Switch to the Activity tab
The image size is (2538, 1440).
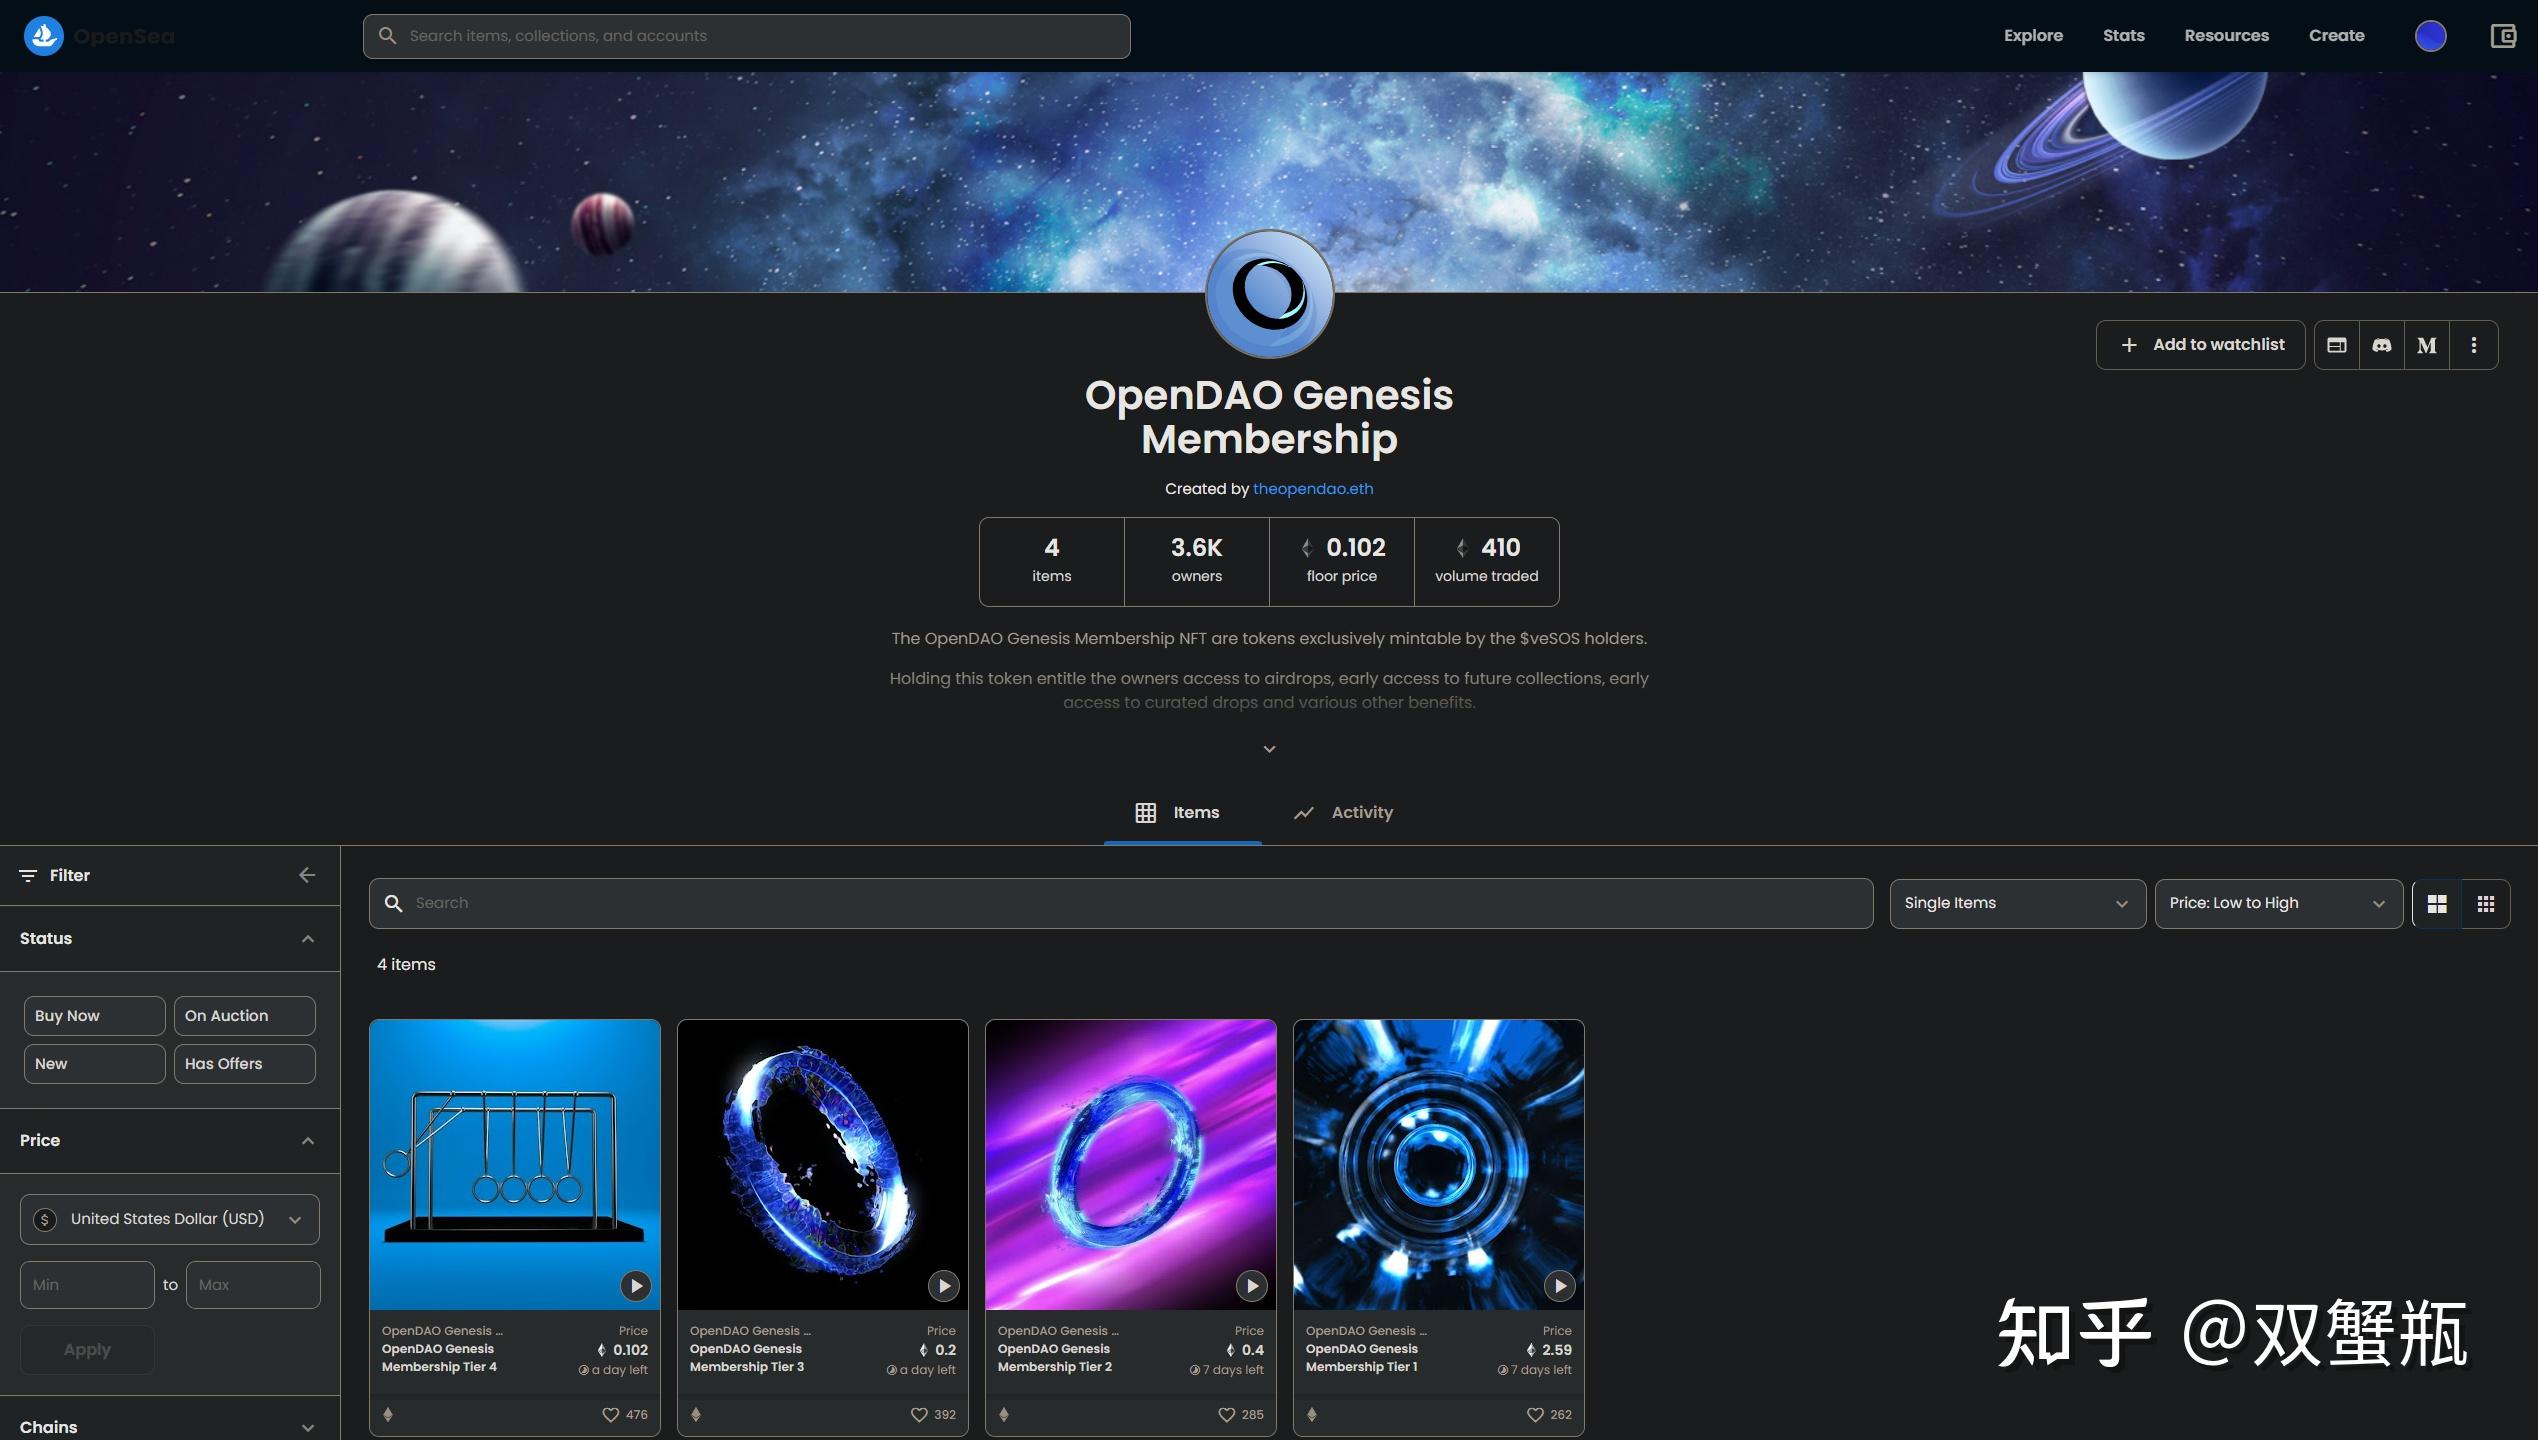click(1343, 813)
